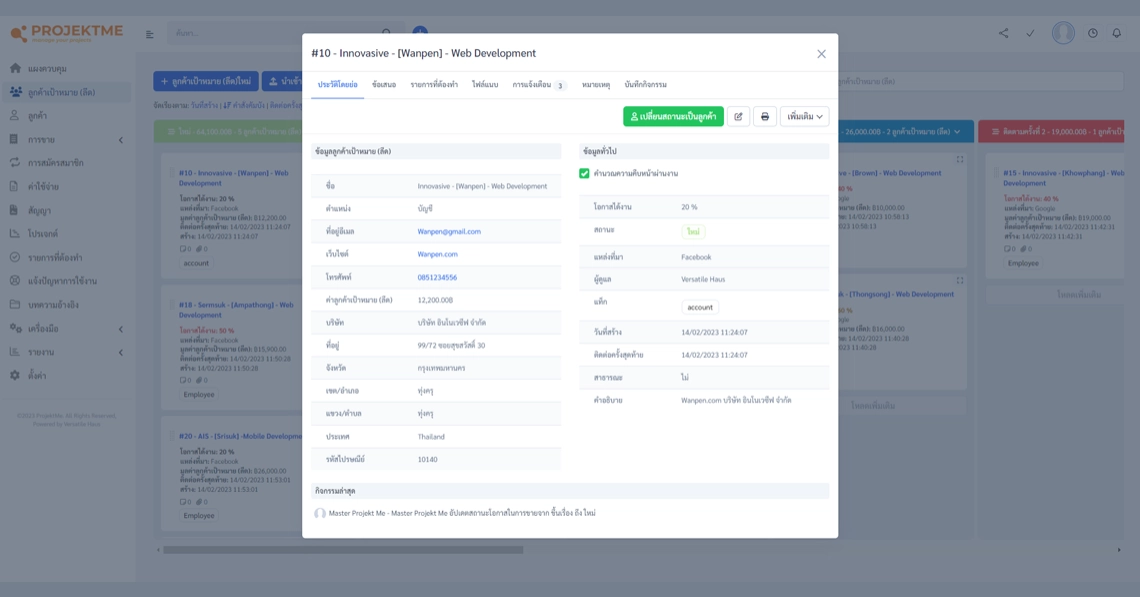Click the checkmark todo icon in header
This screenshot has width=1140, height=597.
tap(1030, 33)
